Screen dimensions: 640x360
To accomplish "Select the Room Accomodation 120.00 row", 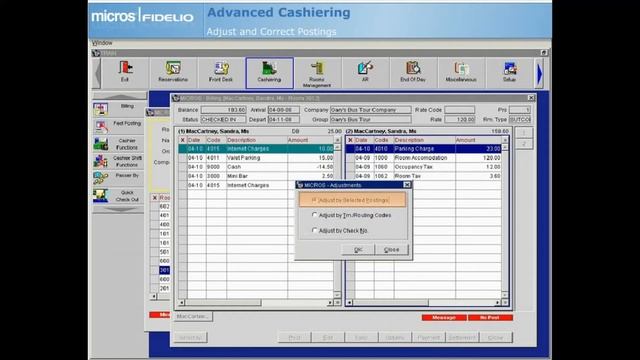I will pos(424,158).
